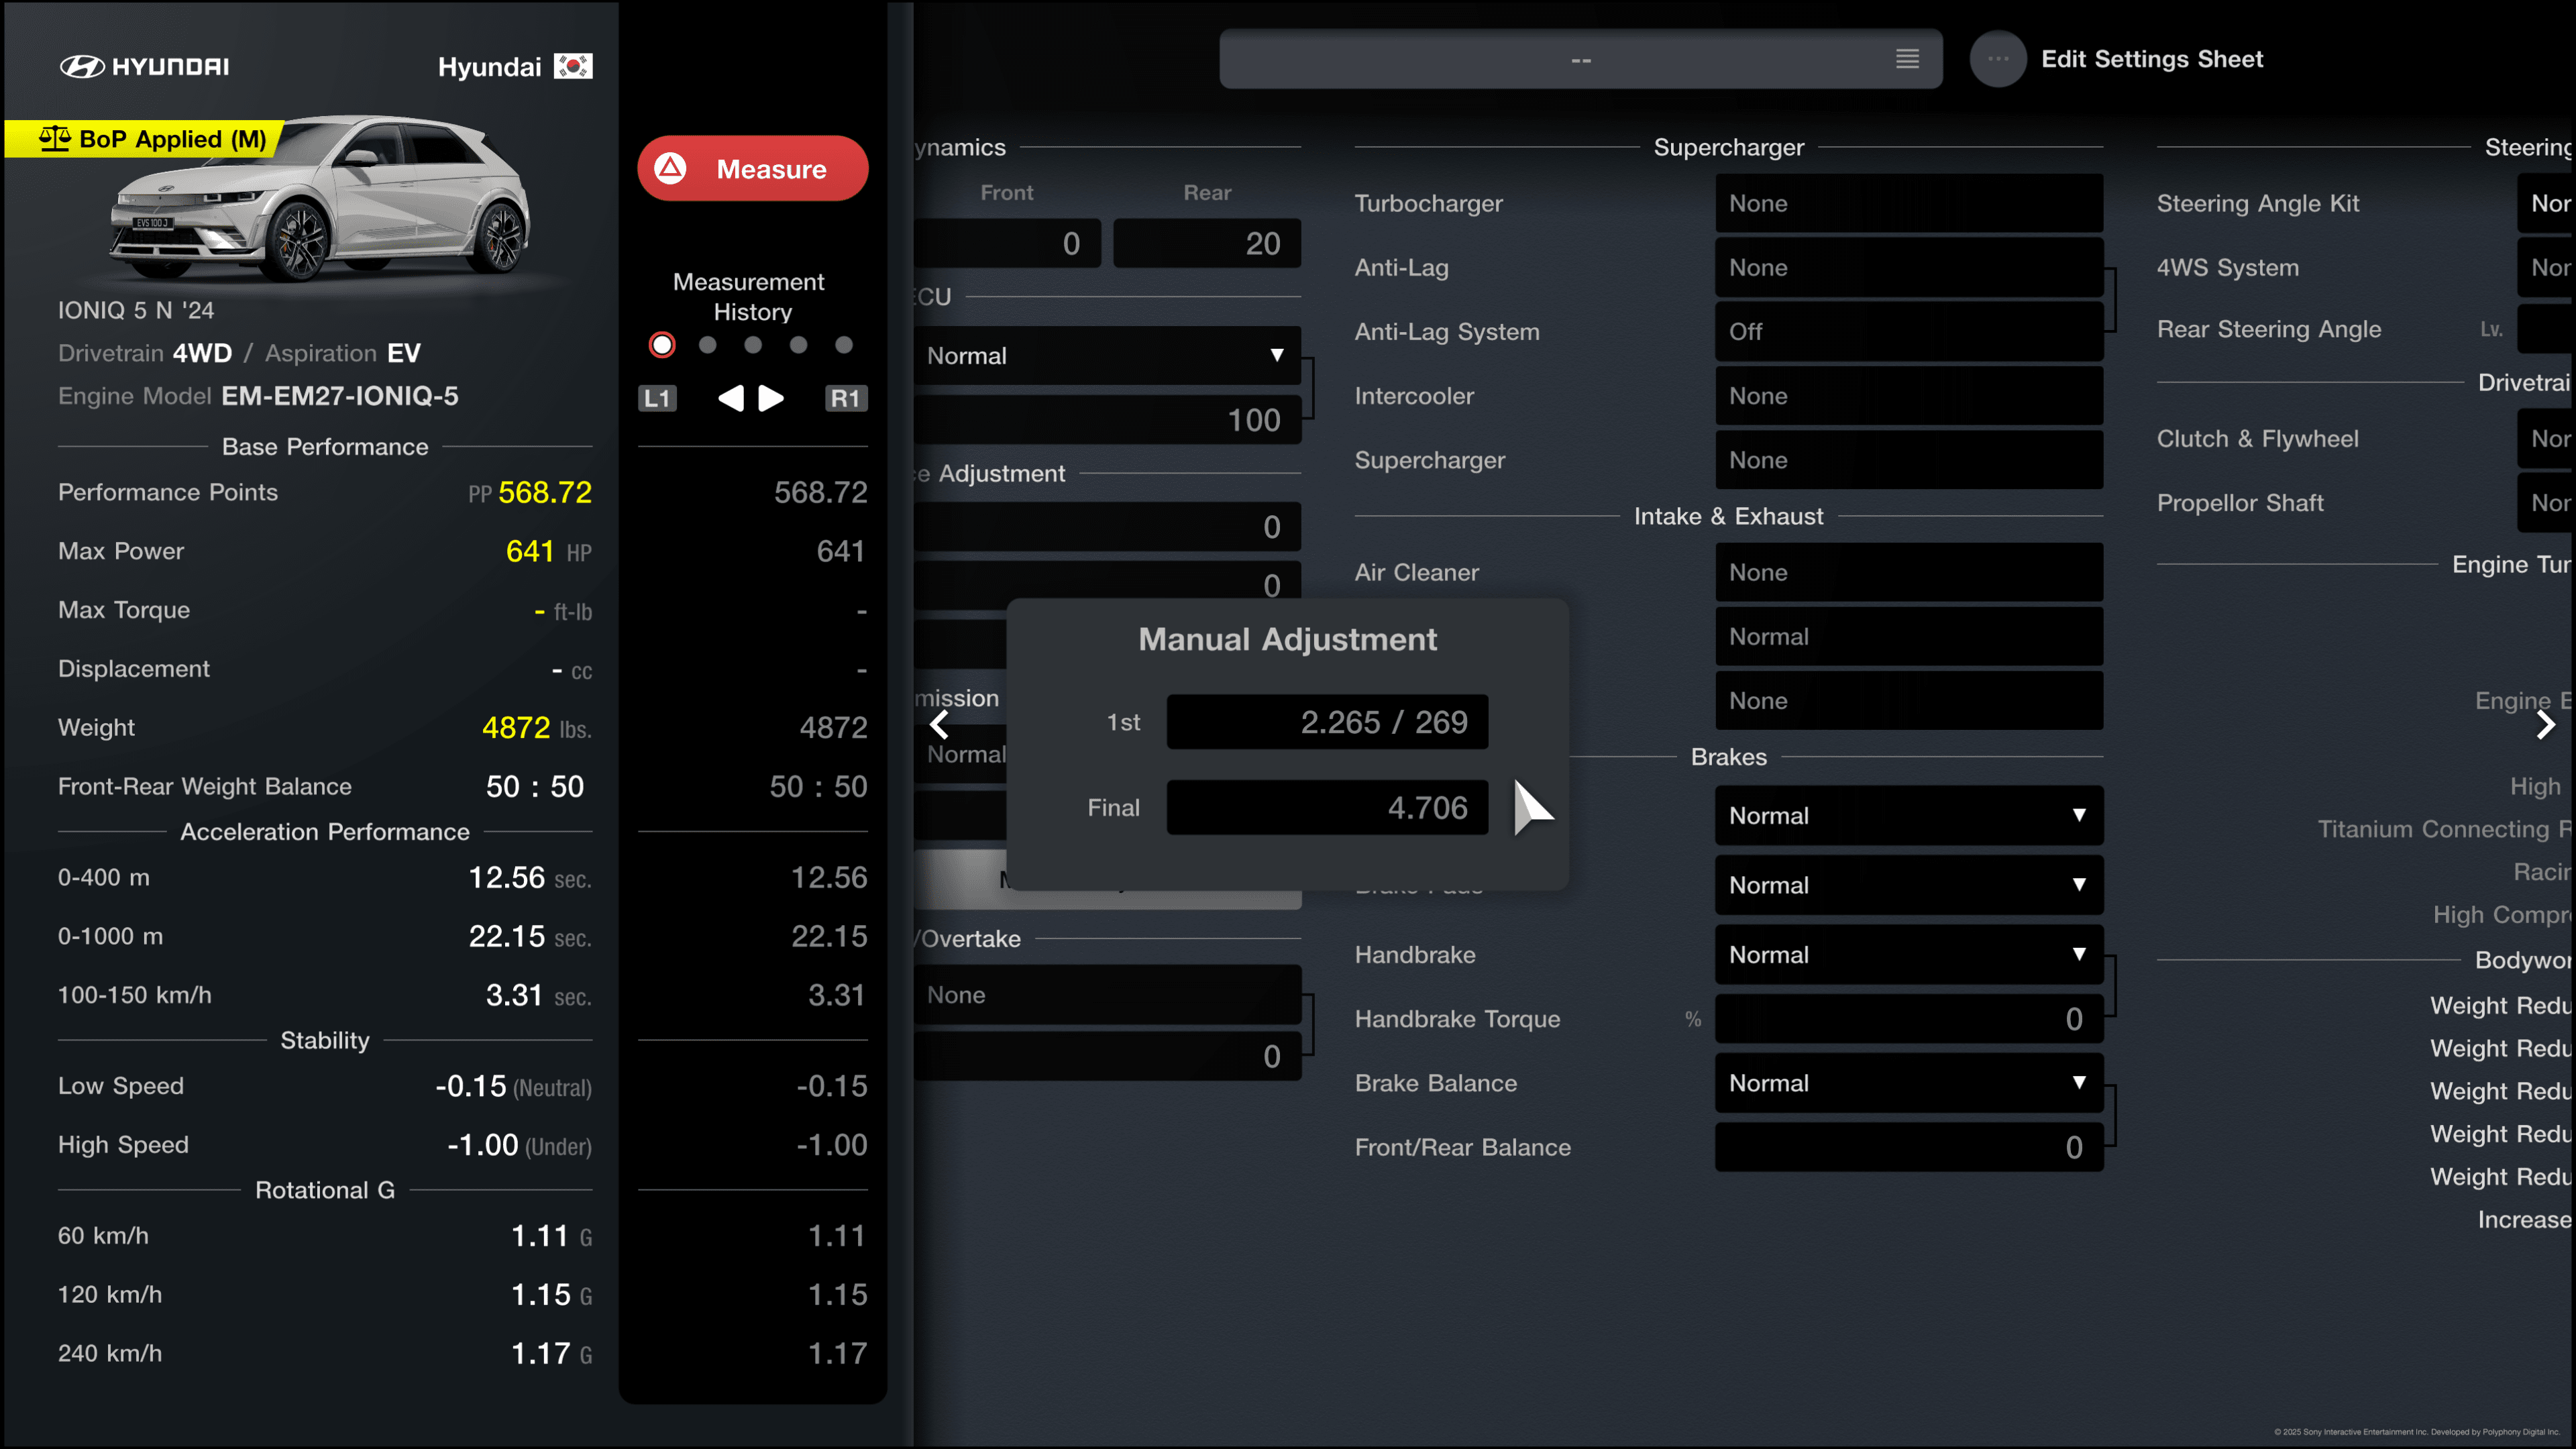The image size is (2576, 1449).
Task: Go to next measurement with right arrow
Action: pyautogui.click(x=771, y=398)
